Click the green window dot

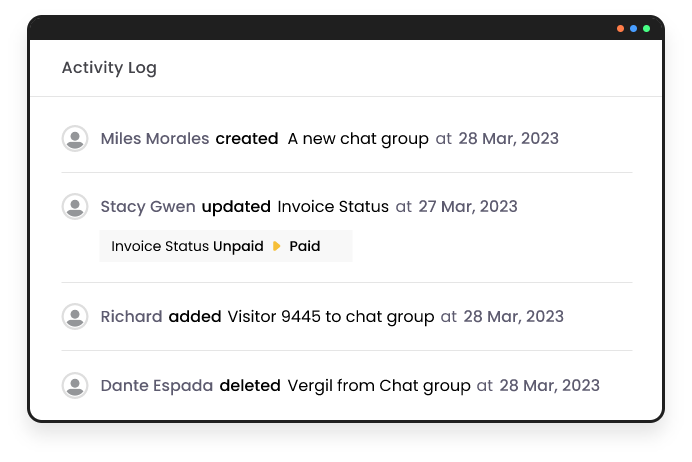pyautogui.click(x=647, y=28)
